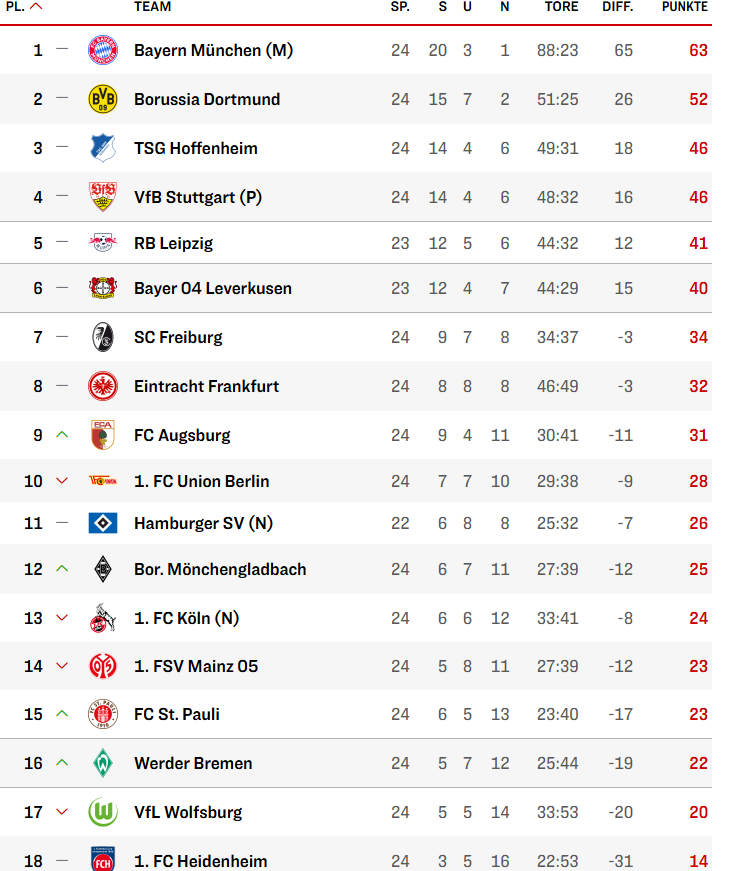Click the Eintracht Frankfurt eagle crest
This screenshot has width=731, height=871.
click(x=103, y=386)
